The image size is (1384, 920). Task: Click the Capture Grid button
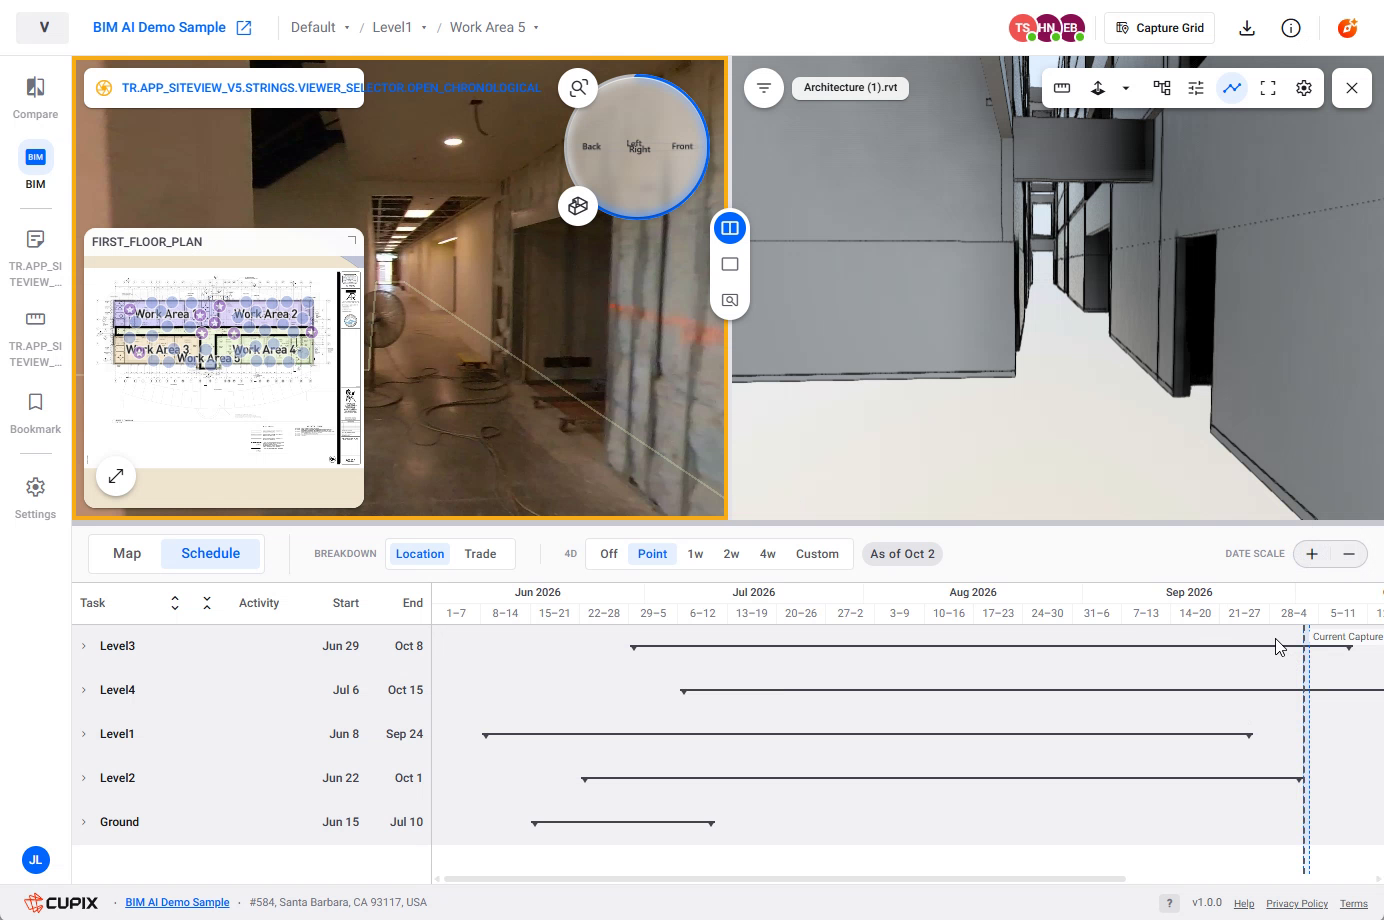(1160, 28)
